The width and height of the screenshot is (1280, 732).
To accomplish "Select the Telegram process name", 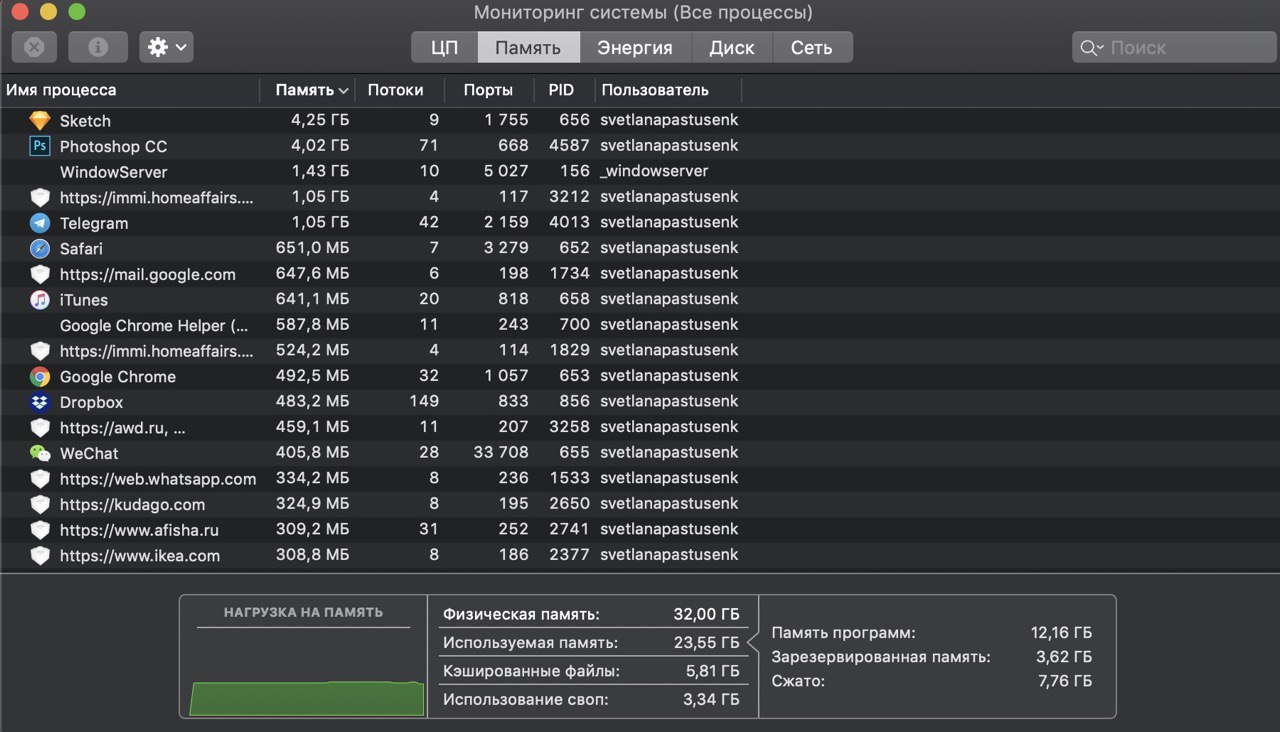I will 94,223.
